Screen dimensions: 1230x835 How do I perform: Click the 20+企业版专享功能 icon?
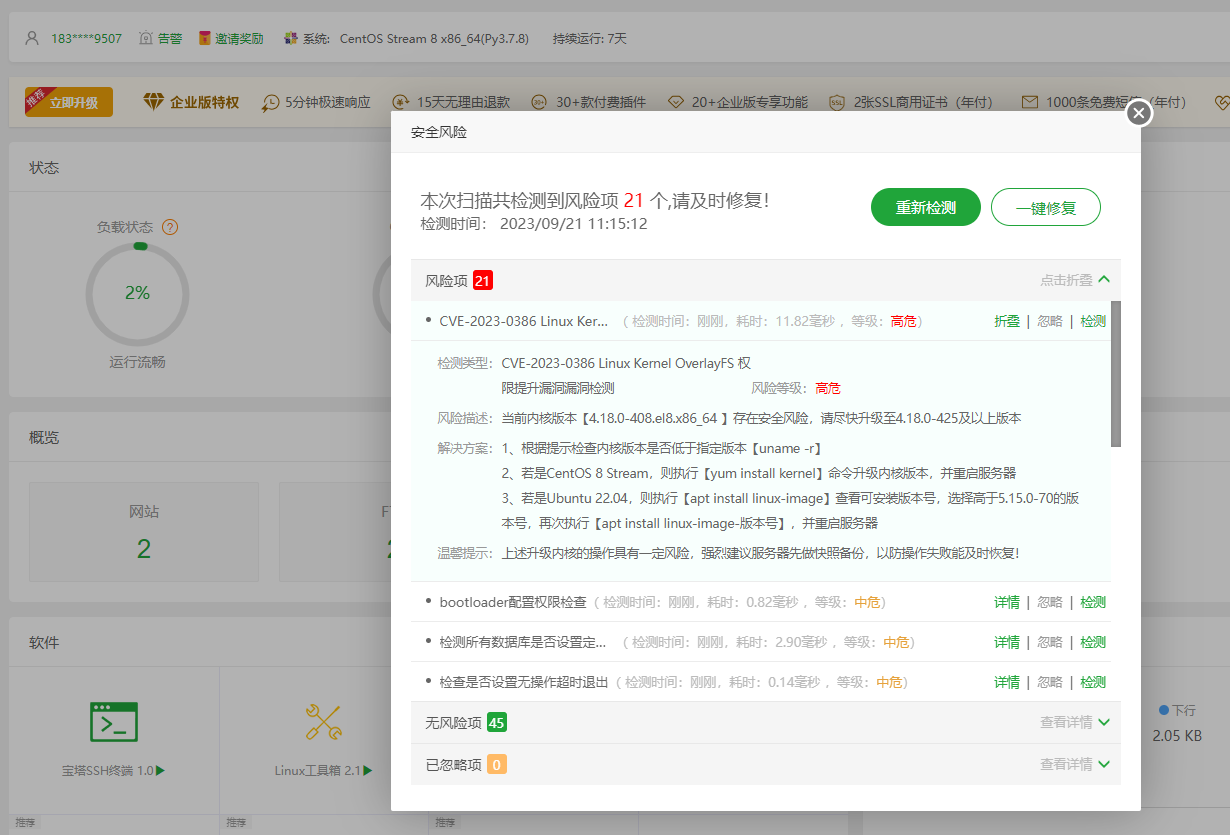click(676, 102)
